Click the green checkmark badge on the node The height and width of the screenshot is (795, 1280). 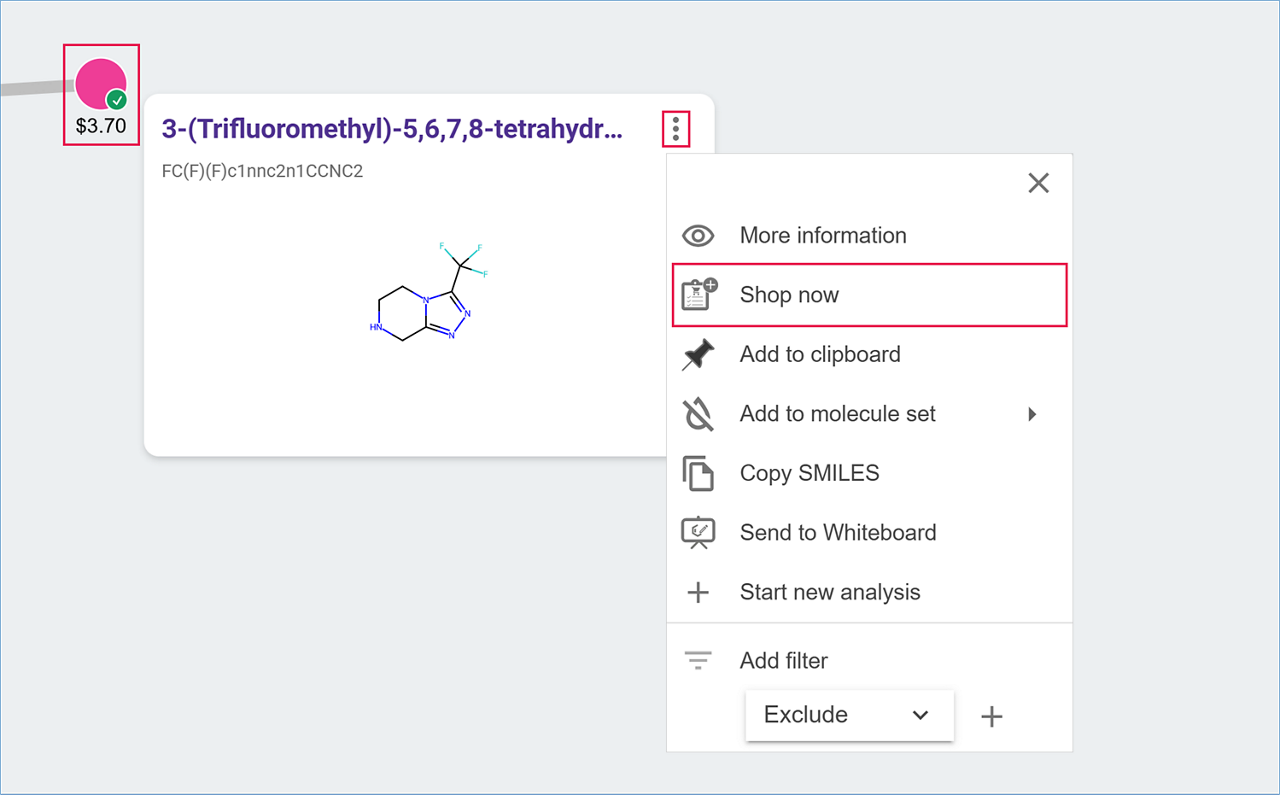coord(117,100)
